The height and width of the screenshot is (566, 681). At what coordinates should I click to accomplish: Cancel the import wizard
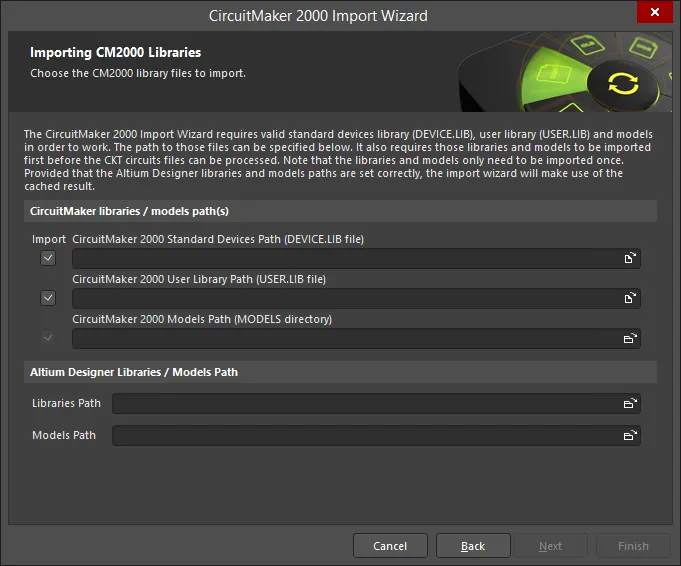click(x=390, y=546)
